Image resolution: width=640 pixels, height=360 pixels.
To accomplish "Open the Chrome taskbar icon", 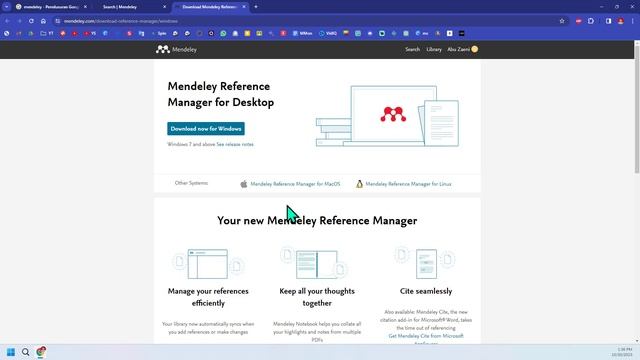I will click(x=41, y=352).
